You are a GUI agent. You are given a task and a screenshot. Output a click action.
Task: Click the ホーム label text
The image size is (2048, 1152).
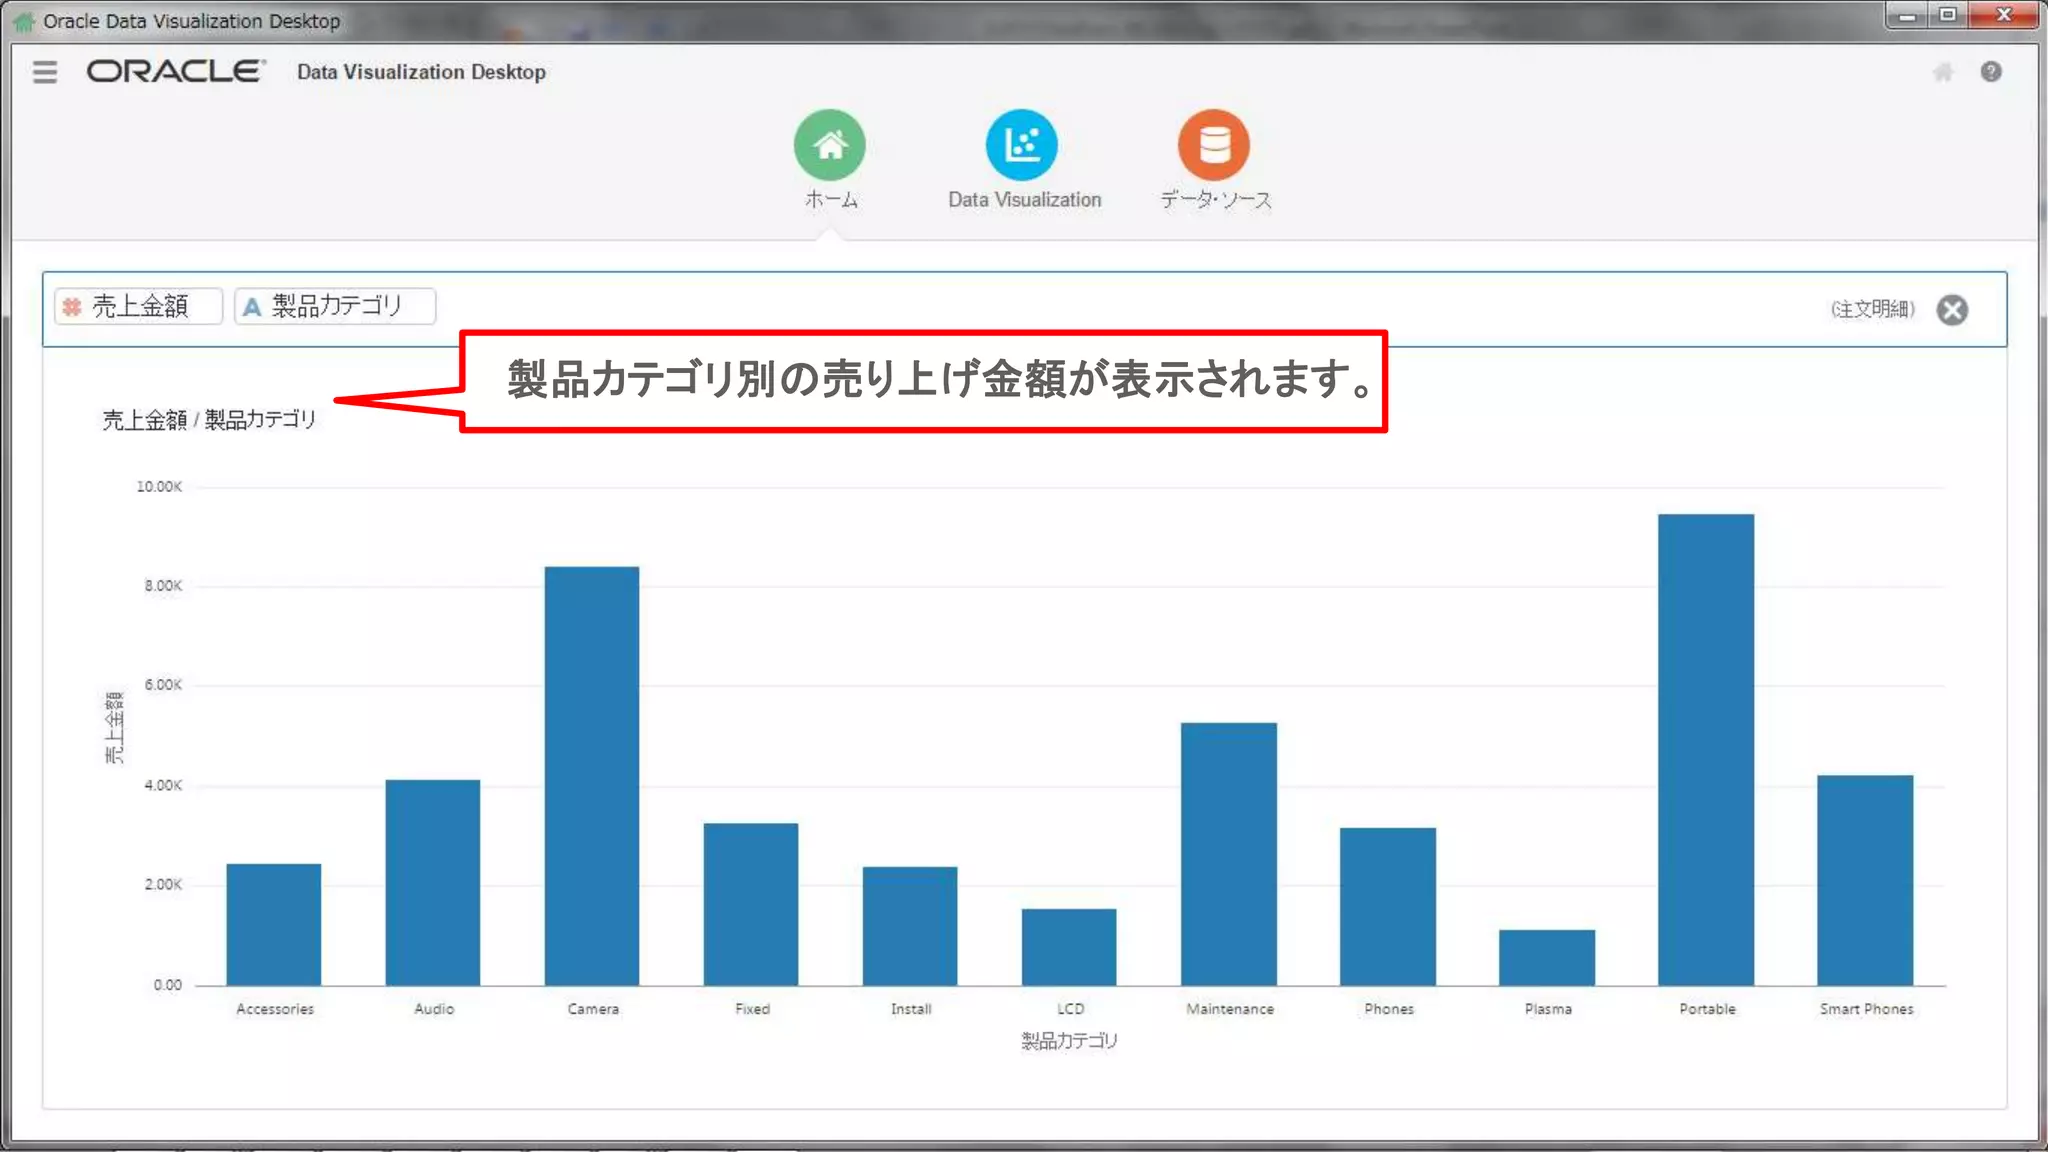click(831, 199)
